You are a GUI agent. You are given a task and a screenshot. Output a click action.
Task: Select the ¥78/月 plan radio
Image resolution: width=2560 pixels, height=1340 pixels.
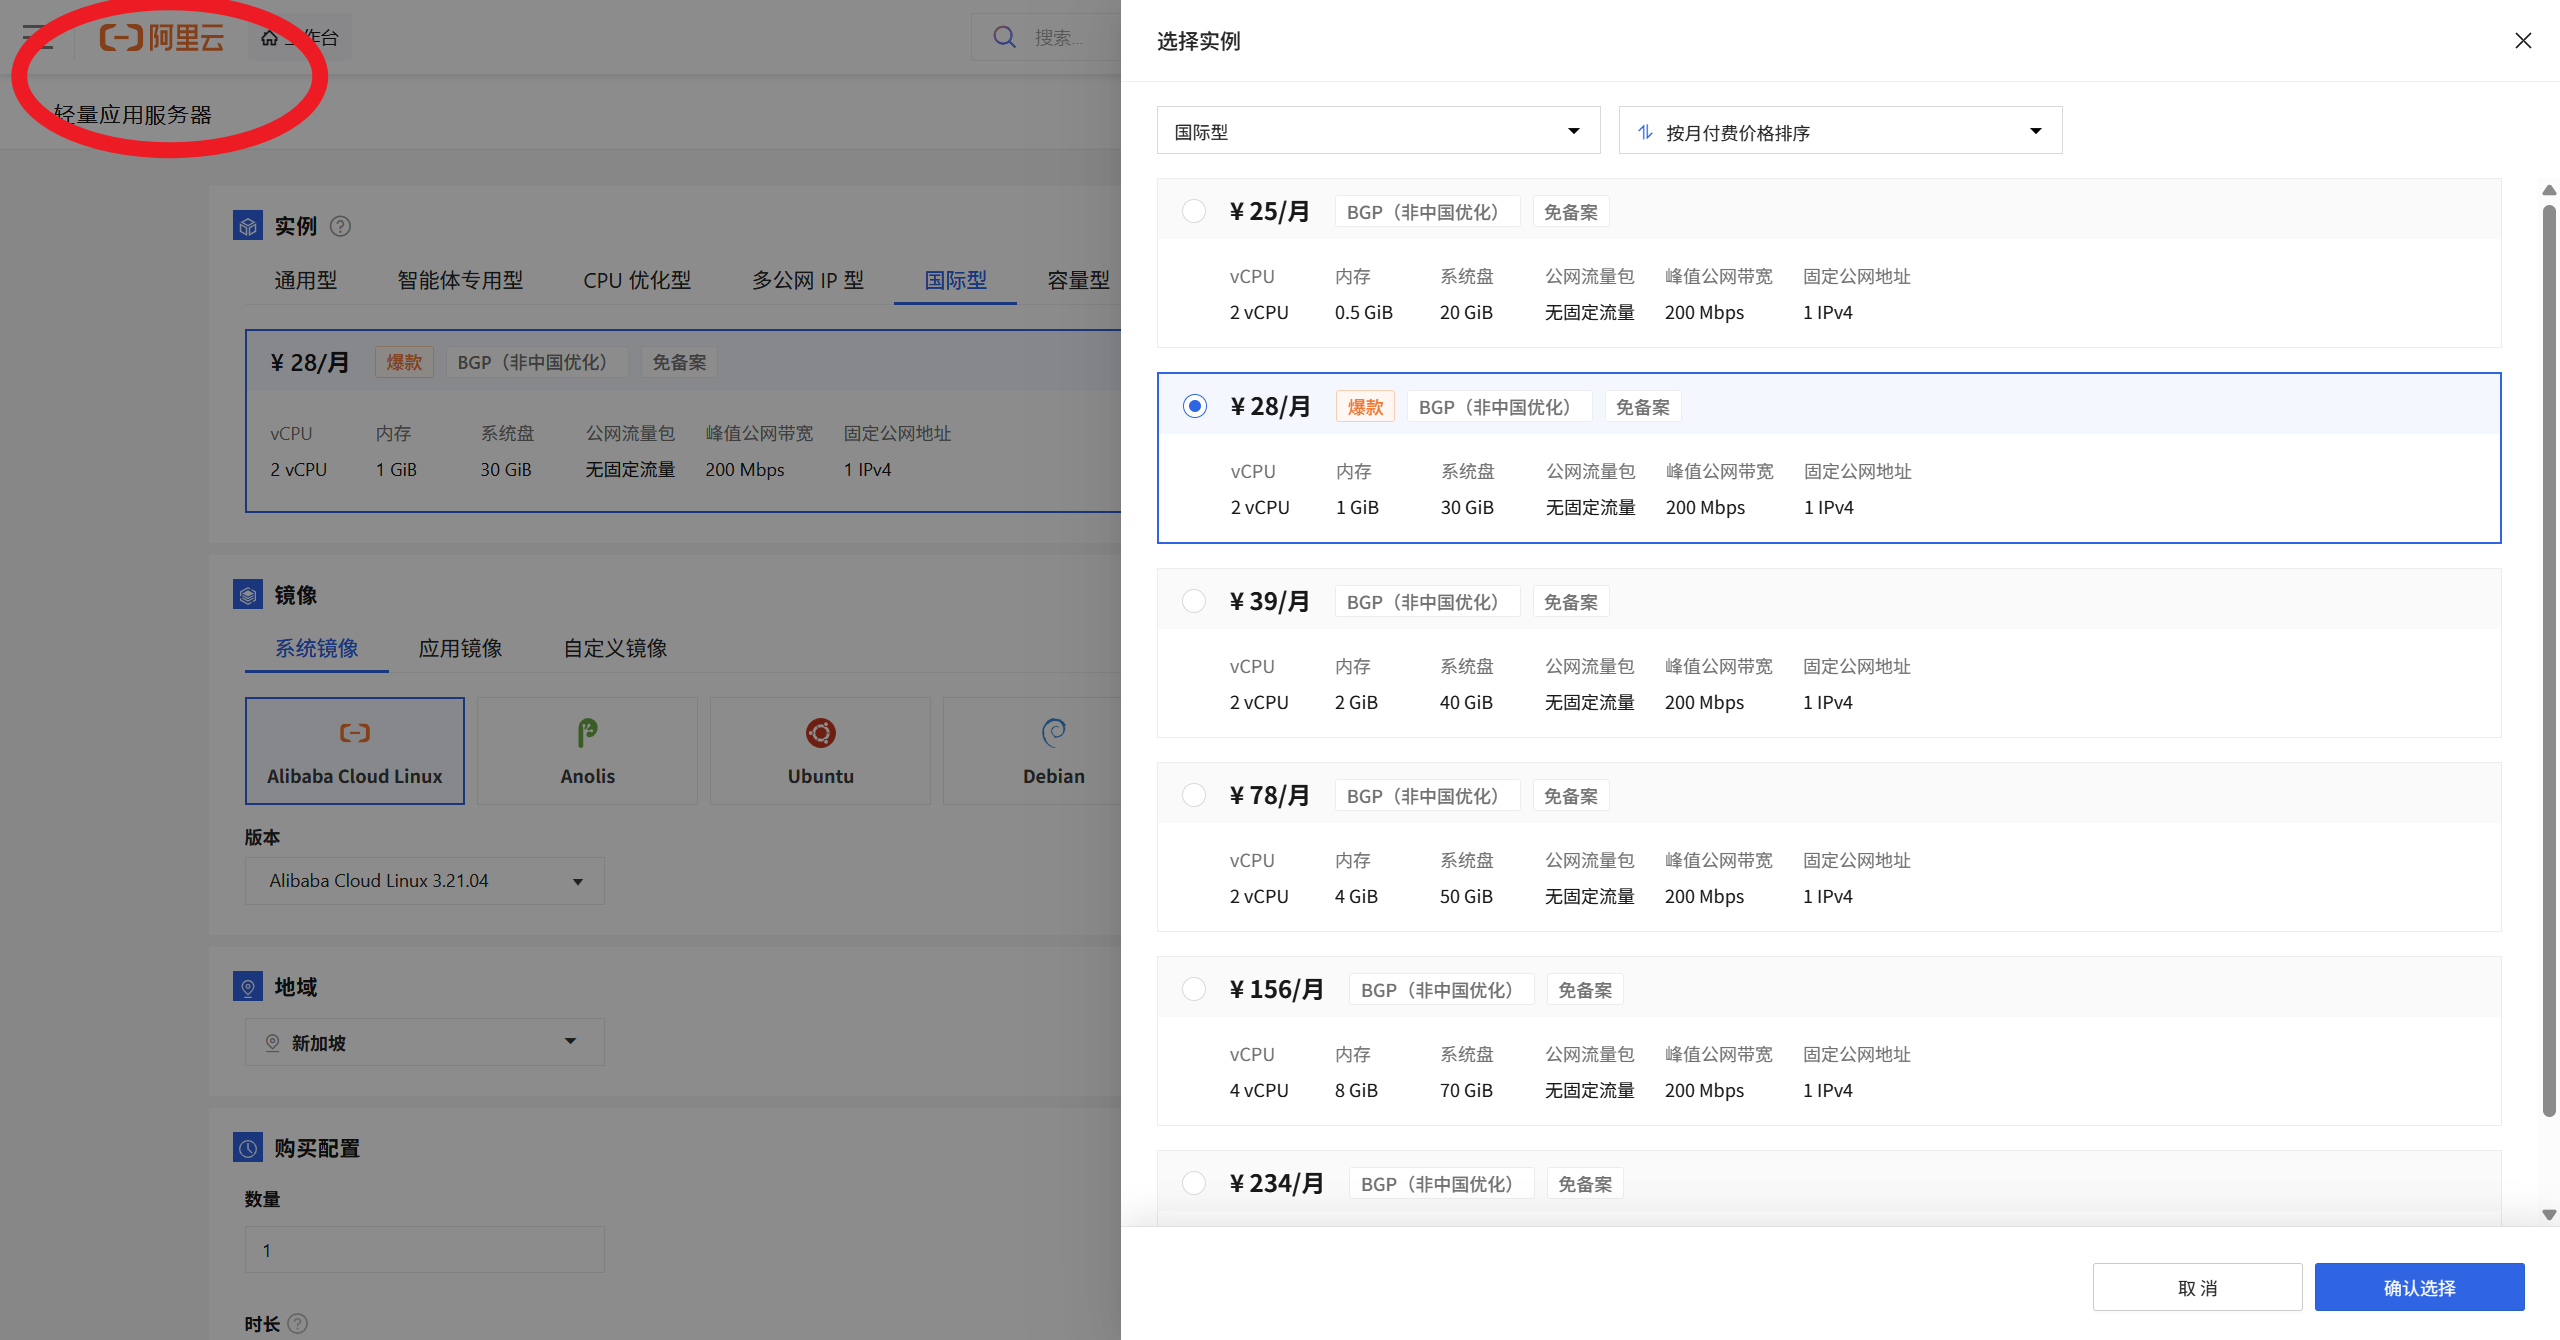click(1194, 795)
